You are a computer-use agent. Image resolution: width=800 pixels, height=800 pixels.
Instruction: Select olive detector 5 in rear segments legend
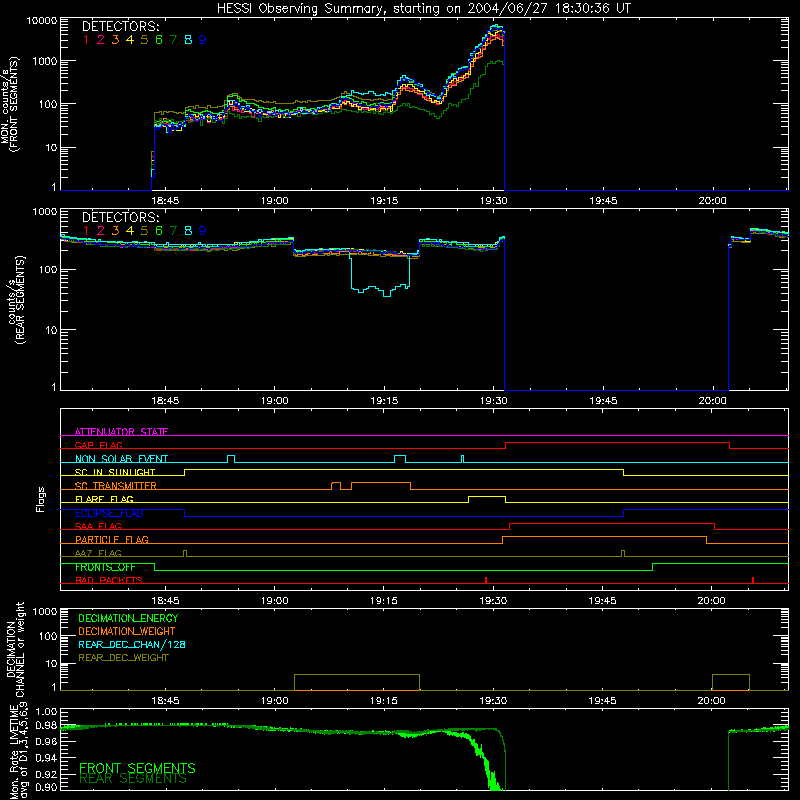tap(144, 231)
